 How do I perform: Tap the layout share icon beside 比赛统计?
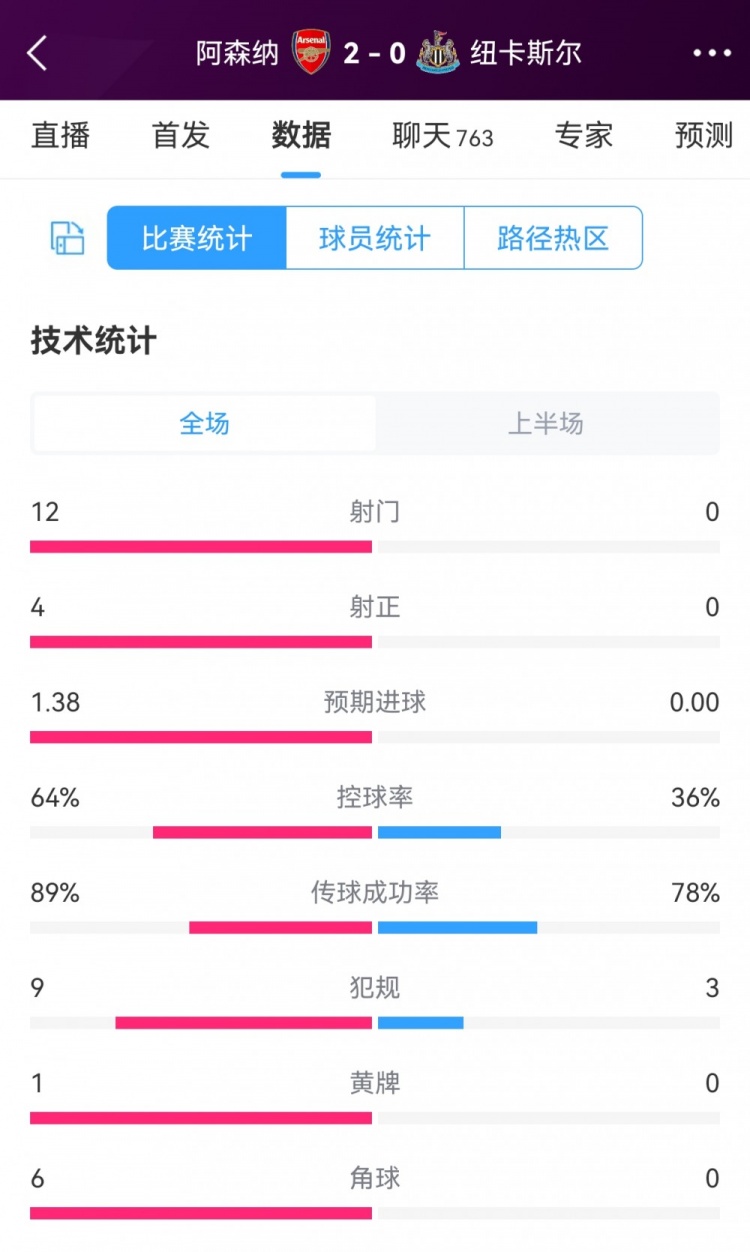[x=67, y=238]
